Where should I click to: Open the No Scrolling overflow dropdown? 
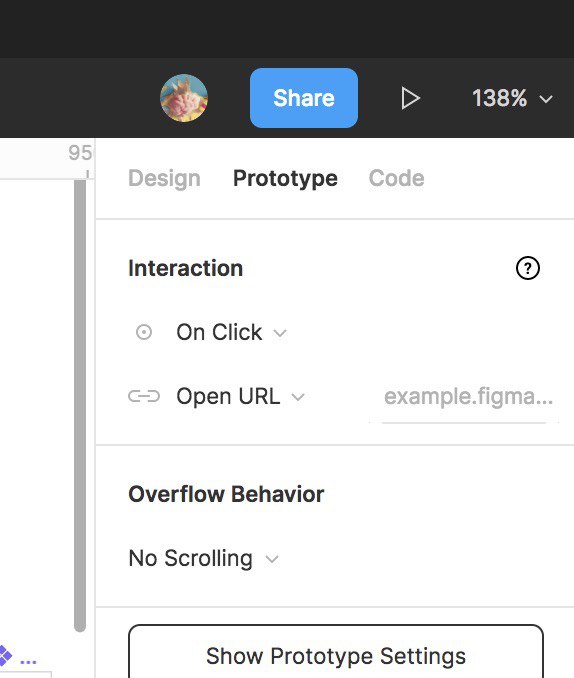(x=204, y=558)
